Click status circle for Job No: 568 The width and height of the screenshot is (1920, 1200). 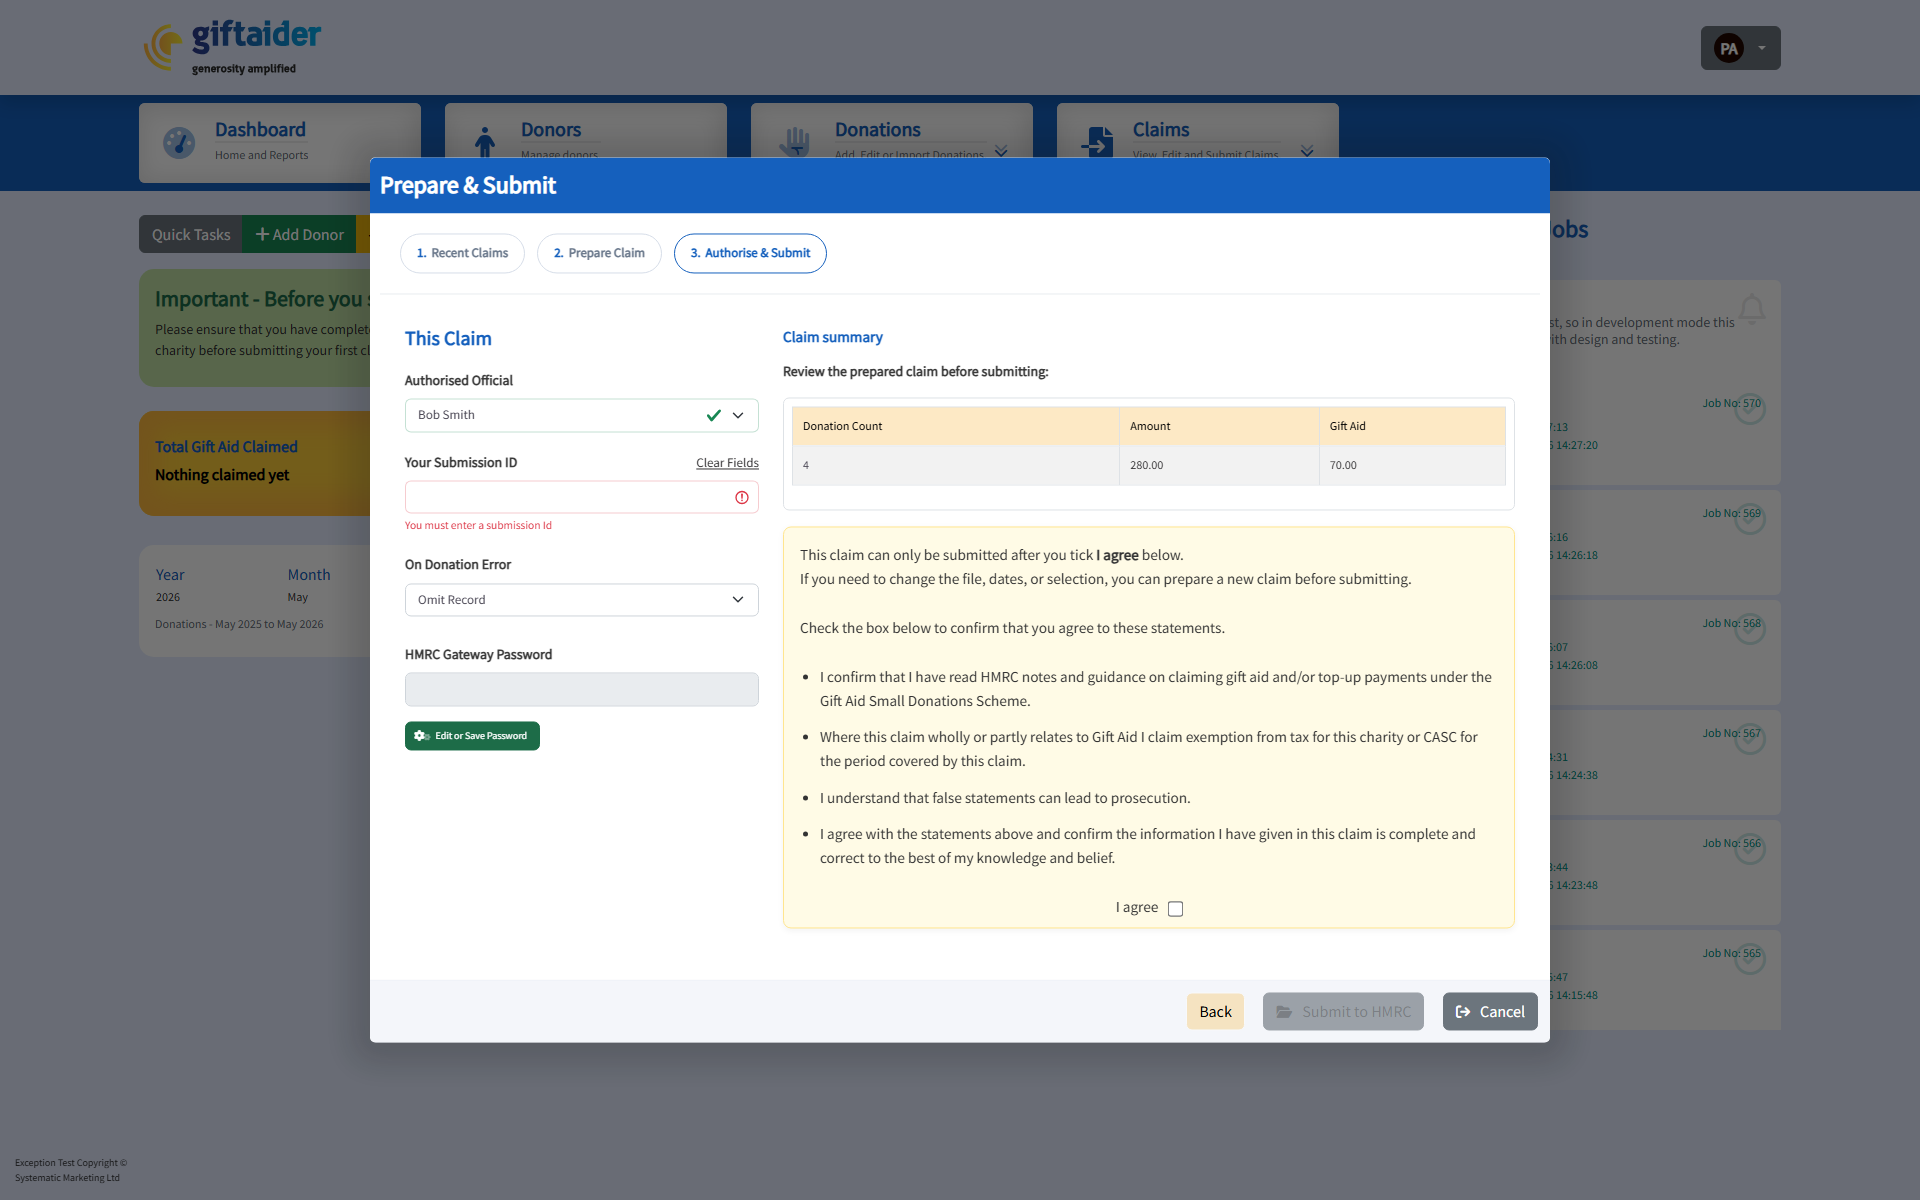click(x=1750, y=628)
